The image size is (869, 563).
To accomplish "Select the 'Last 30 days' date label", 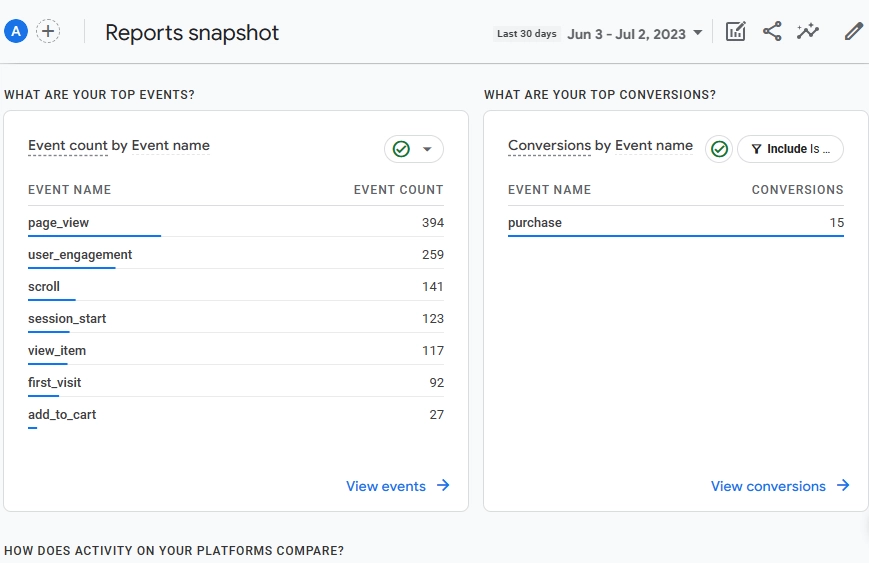I will (526, 34).
